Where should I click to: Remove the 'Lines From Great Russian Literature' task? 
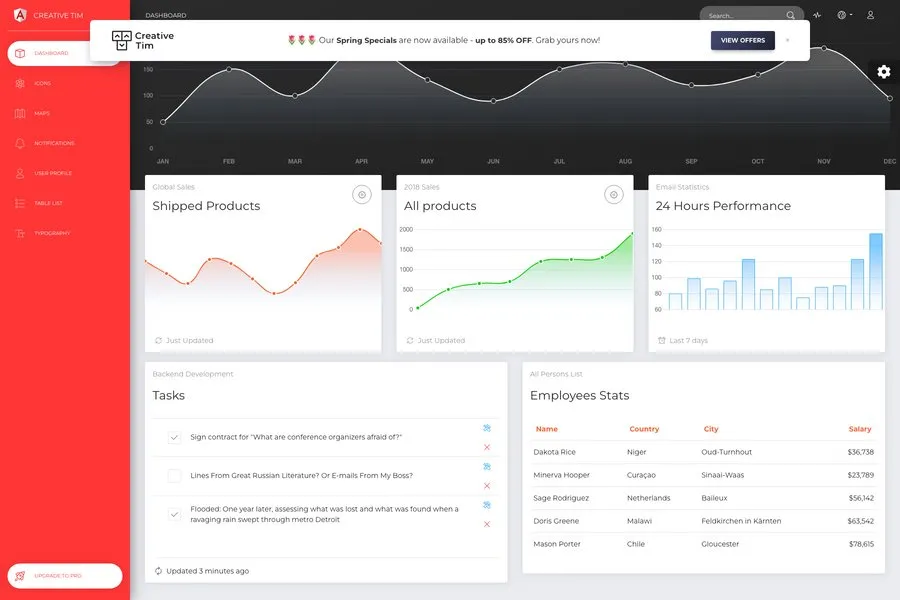pos(487,485)
